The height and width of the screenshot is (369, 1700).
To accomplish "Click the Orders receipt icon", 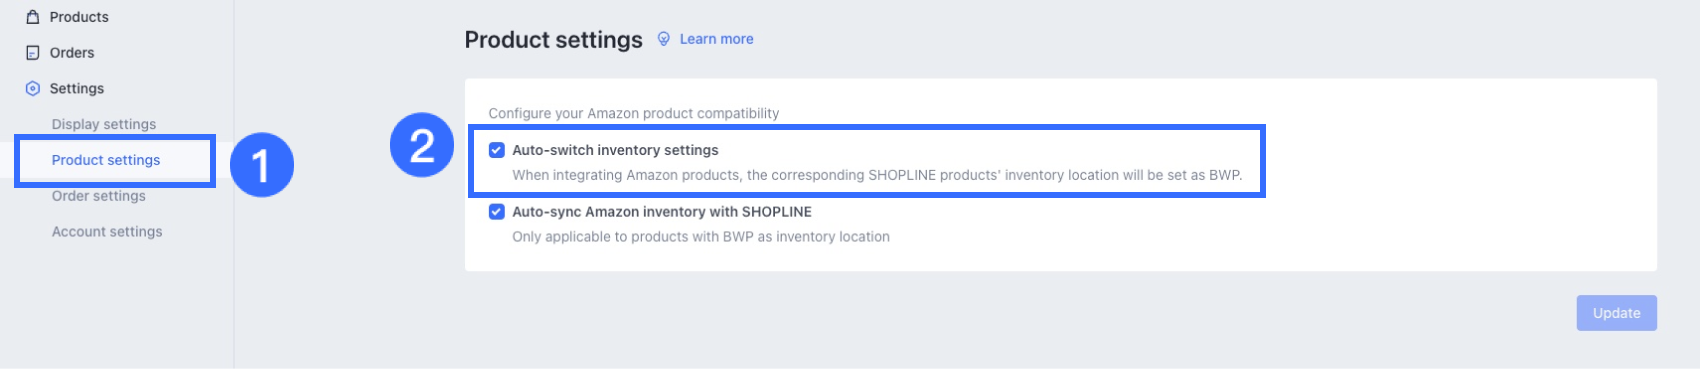I will tap(33, 53).
